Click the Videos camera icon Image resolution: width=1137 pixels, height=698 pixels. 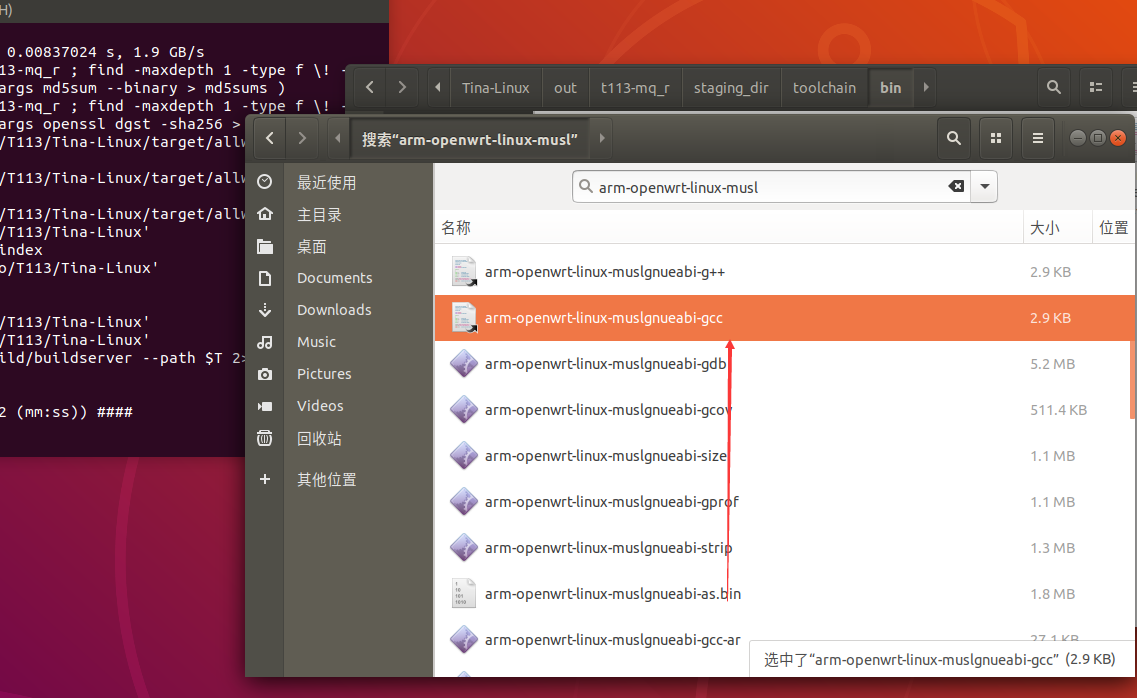click(265, 406)
